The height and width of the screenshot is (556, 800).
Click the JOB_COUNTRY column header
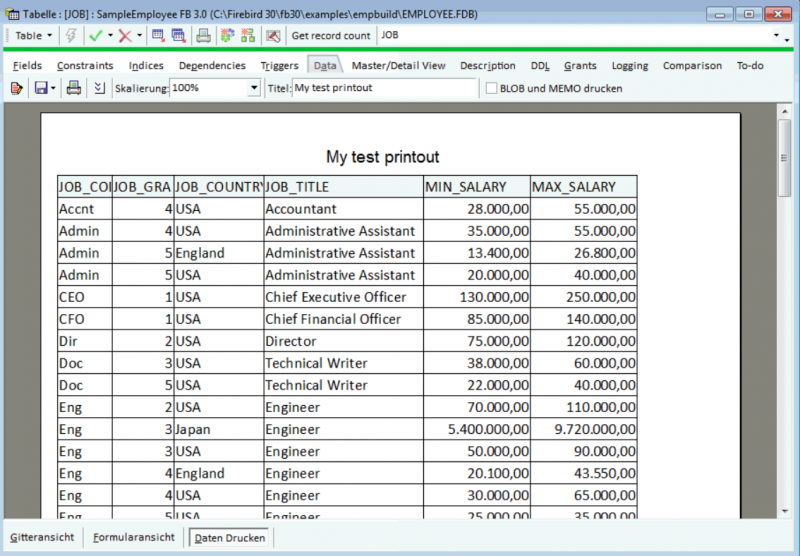pyautogui.click(x=219, y=187)
